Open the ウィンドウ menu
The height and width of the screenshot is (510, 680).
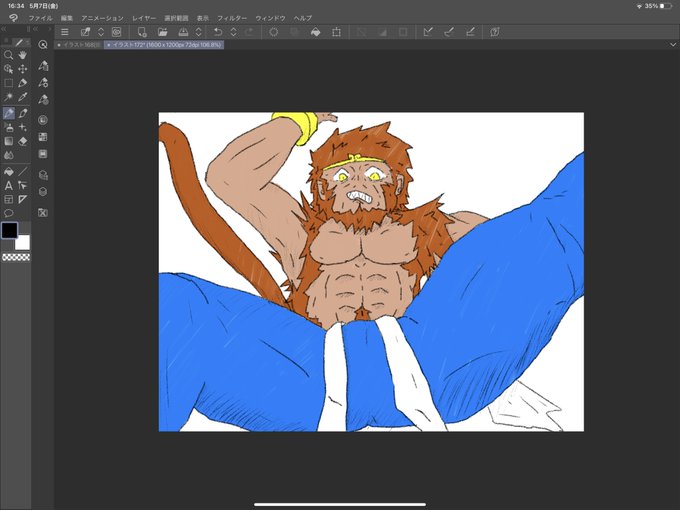point(270,18)
